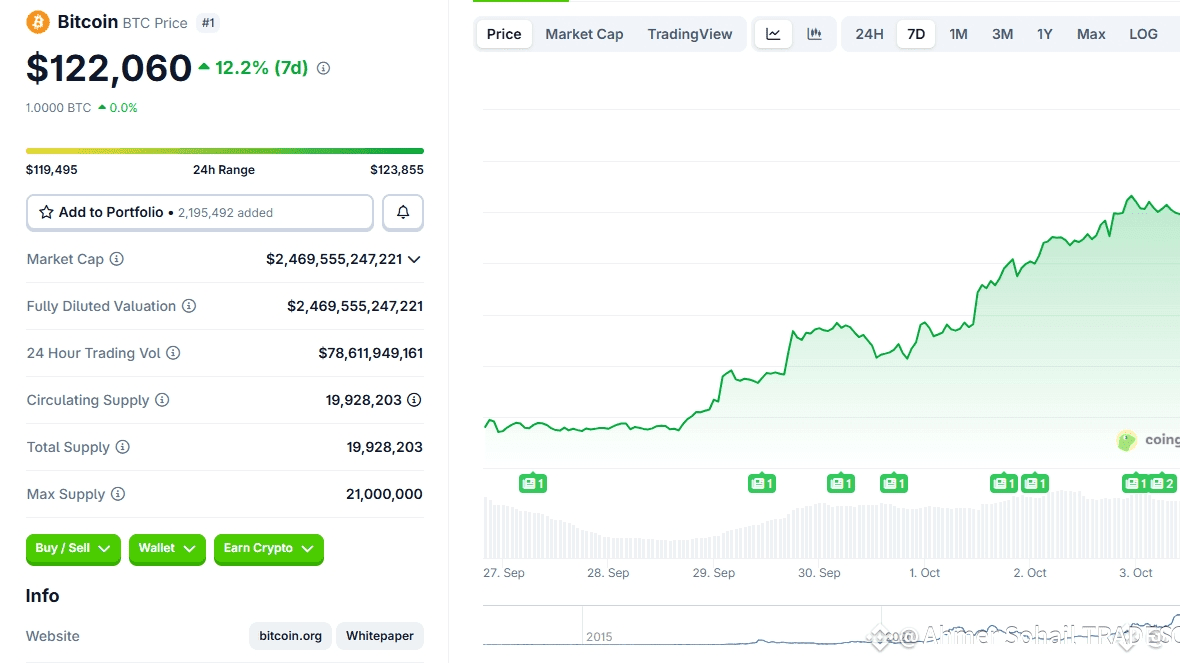
Task: Set chart range to 1M
Action: 958,34
